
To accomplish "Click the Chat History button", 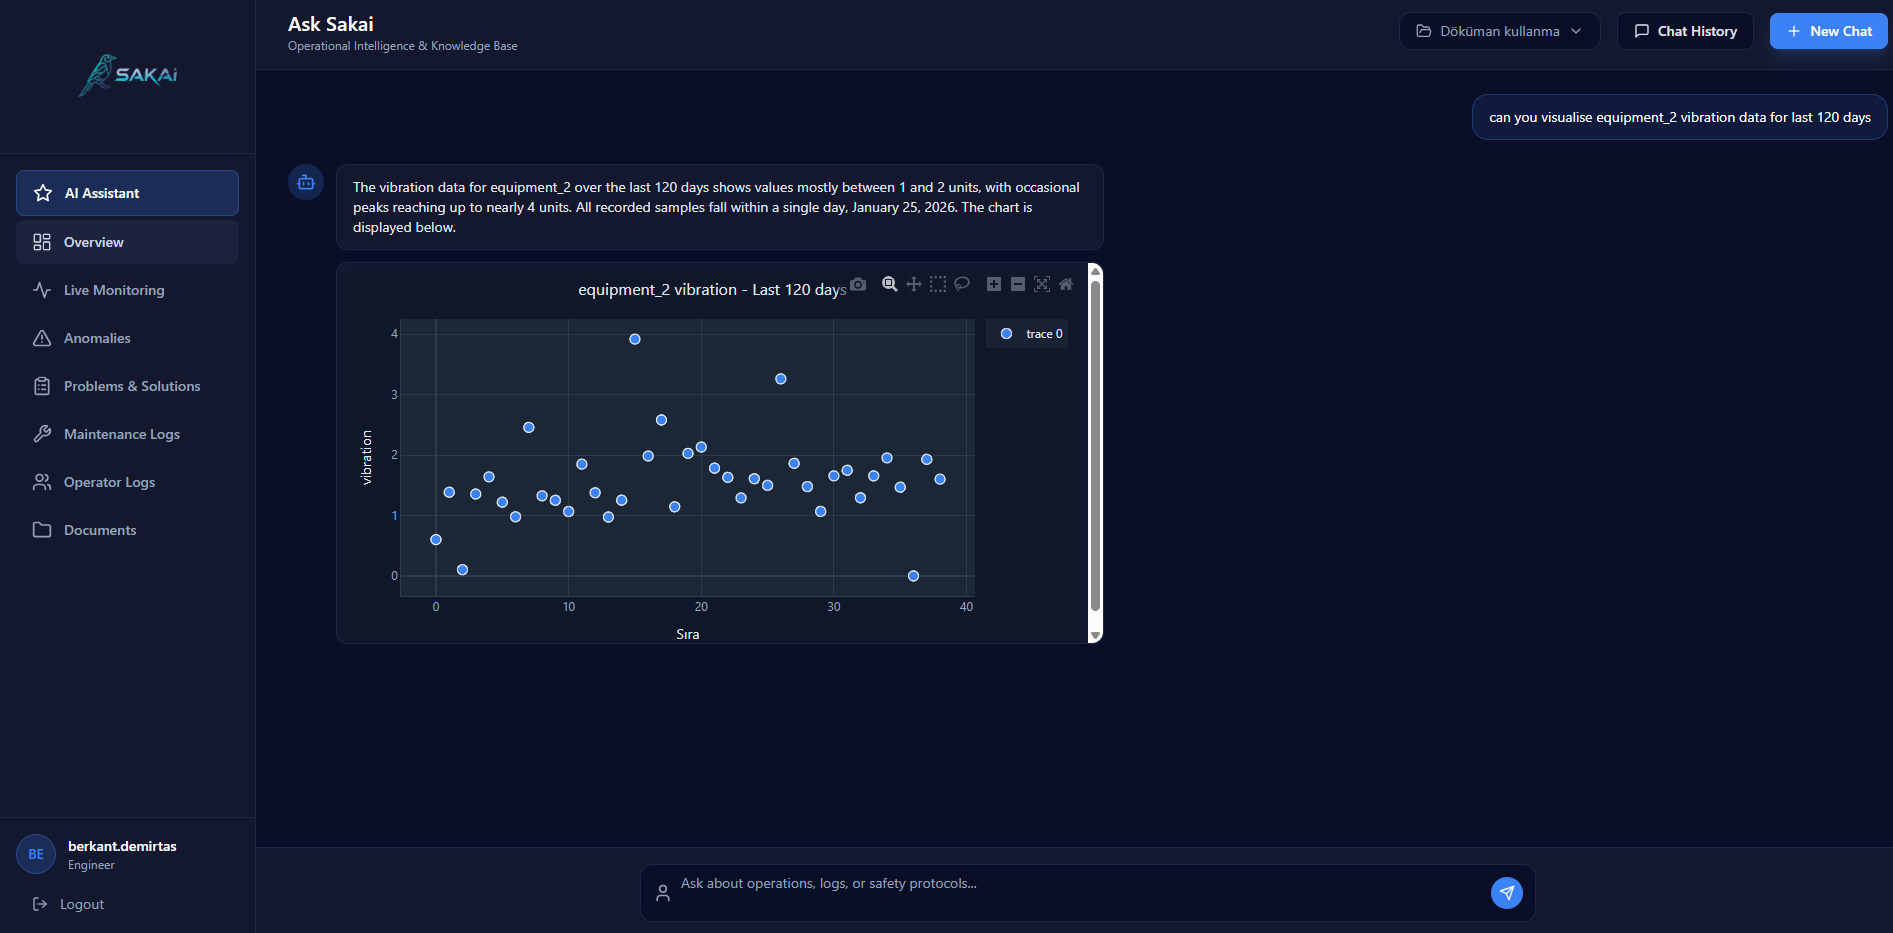I will point(1685,31).
